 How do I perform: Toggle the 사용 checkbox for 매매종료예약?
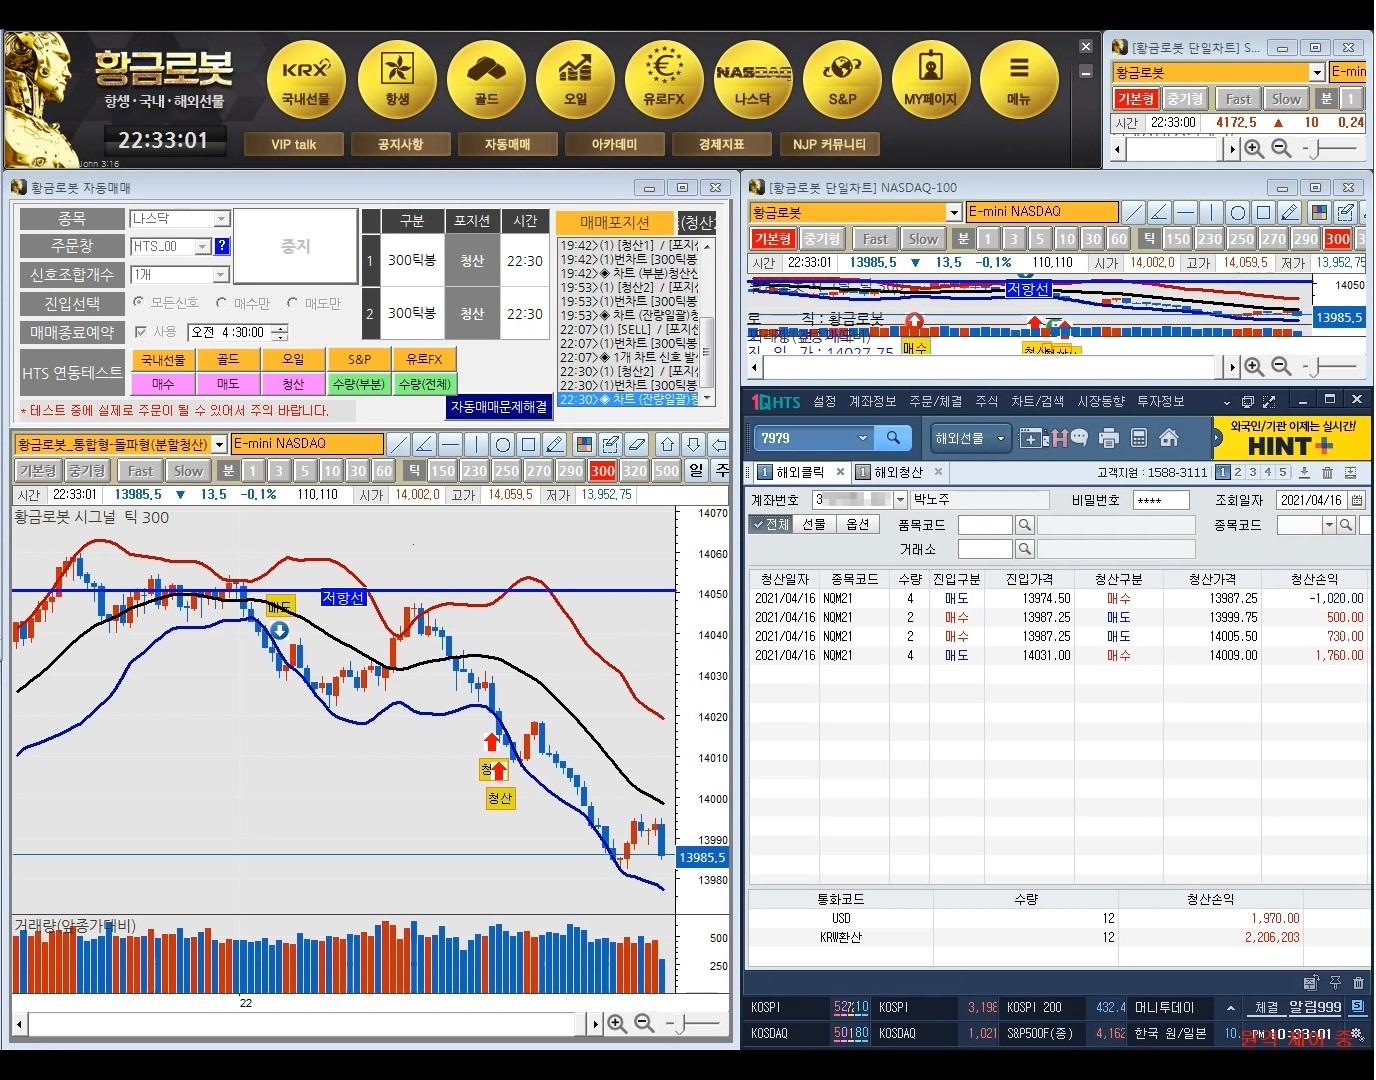point(141,332)
